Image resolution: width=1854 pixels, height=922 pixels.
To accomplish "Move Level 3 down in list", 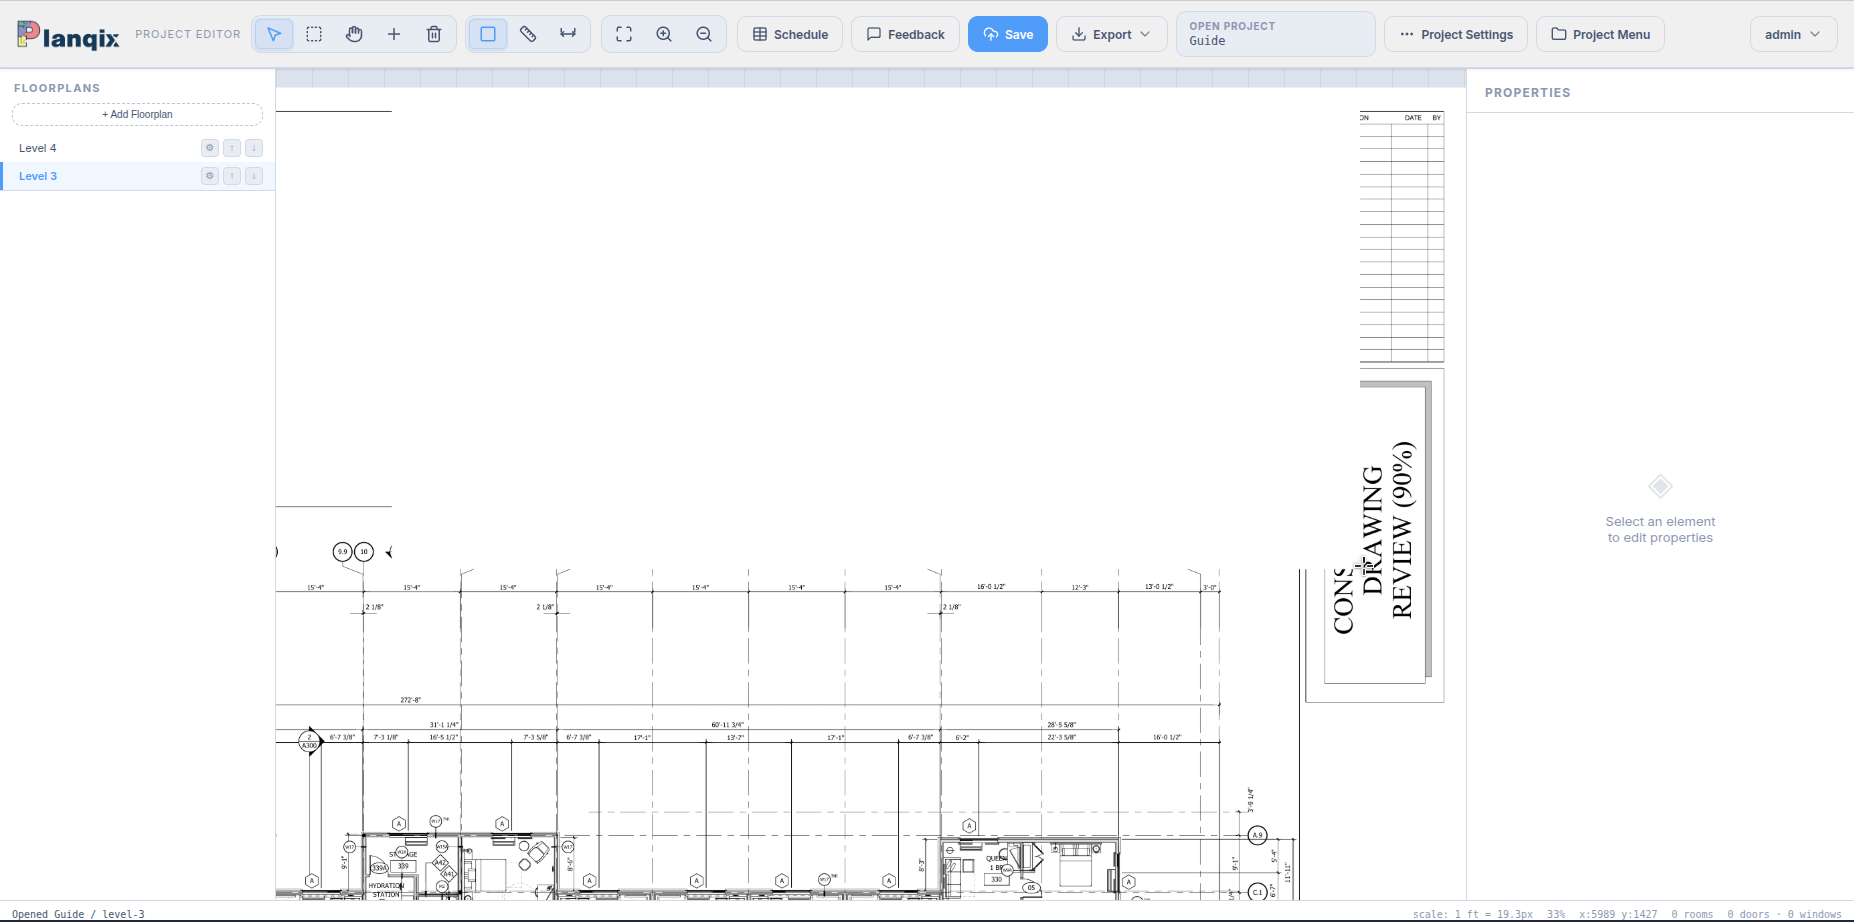I will point(254,176).
